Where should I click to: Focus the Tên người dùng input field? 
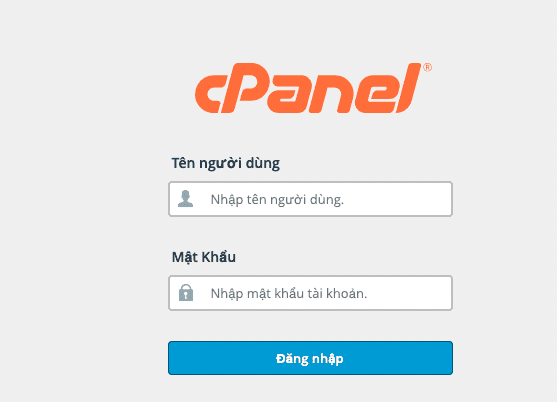[310, 199]
